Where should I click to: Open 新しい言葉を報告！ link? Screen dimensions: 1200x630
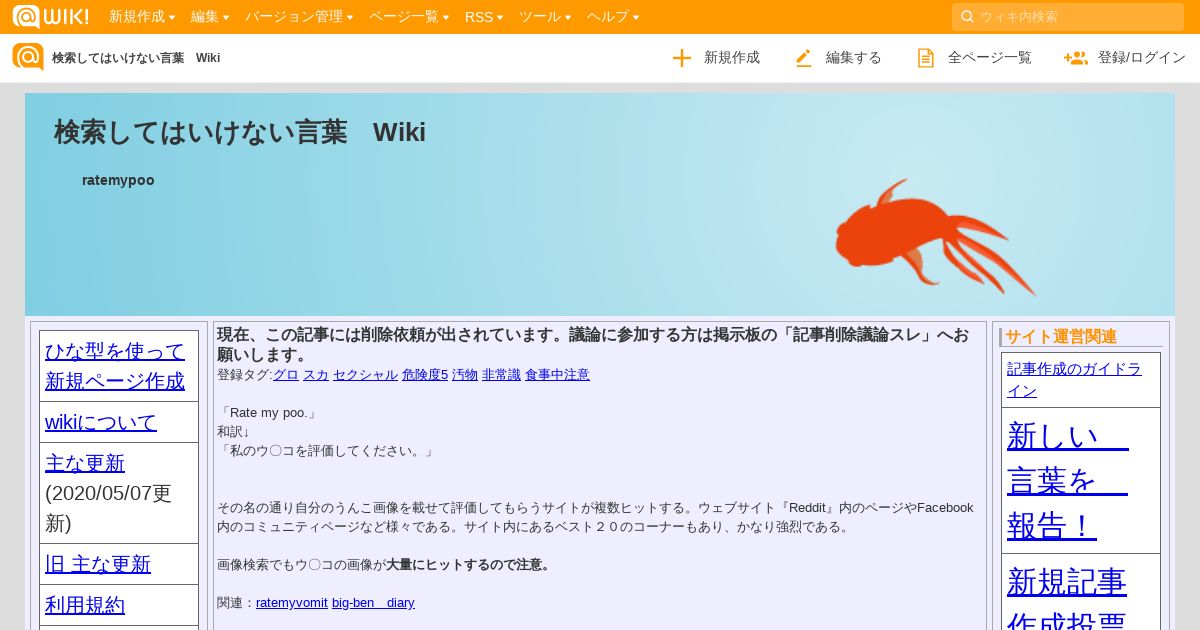click(1068, 481)
